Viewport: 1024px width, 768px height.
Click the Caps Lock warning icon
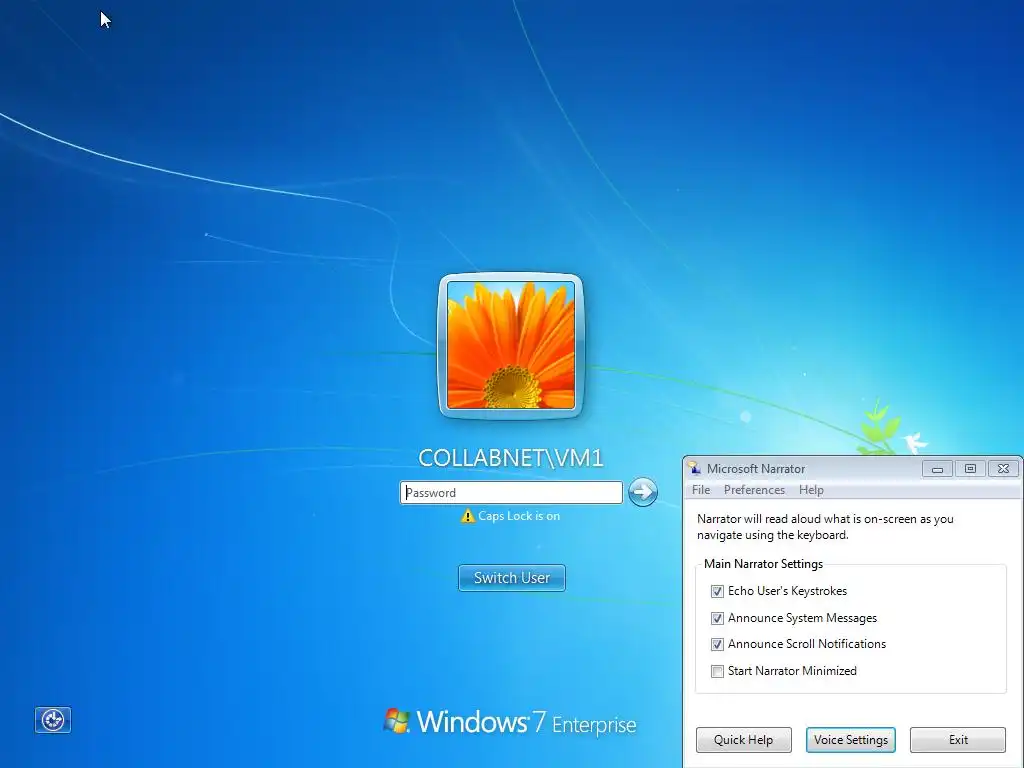pos(468,516)
